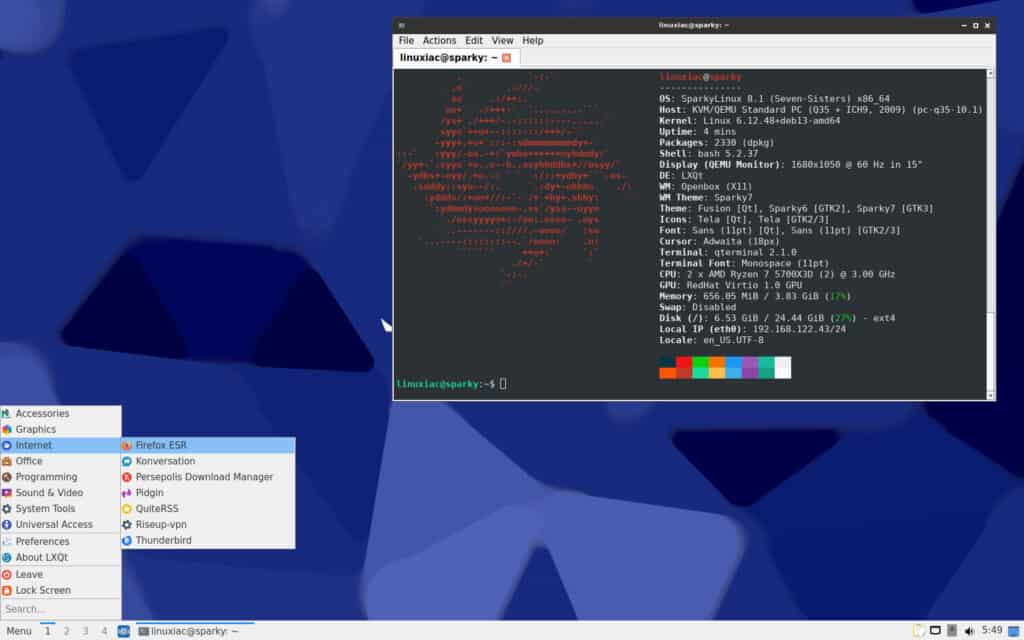Click a swatch in the neofetch color palette
Screen dimensions: 1024x640
(700, 367)
